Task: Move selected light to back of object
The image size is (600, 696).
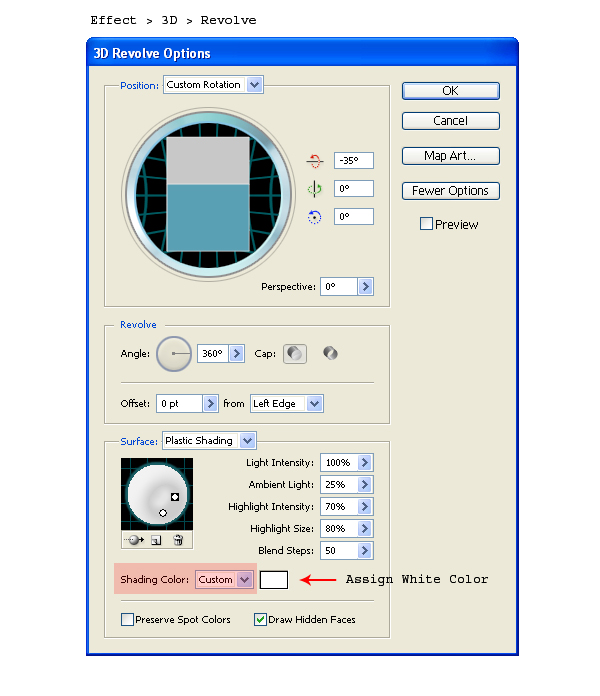Action: coord(134,540)
